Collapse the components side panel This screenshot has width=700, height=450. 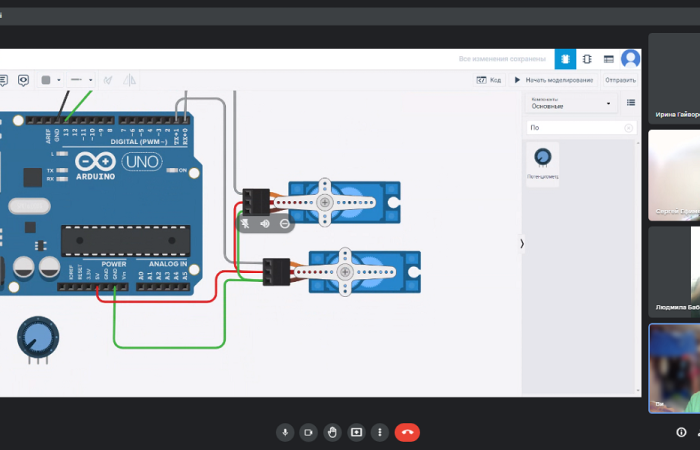[521, 243]
